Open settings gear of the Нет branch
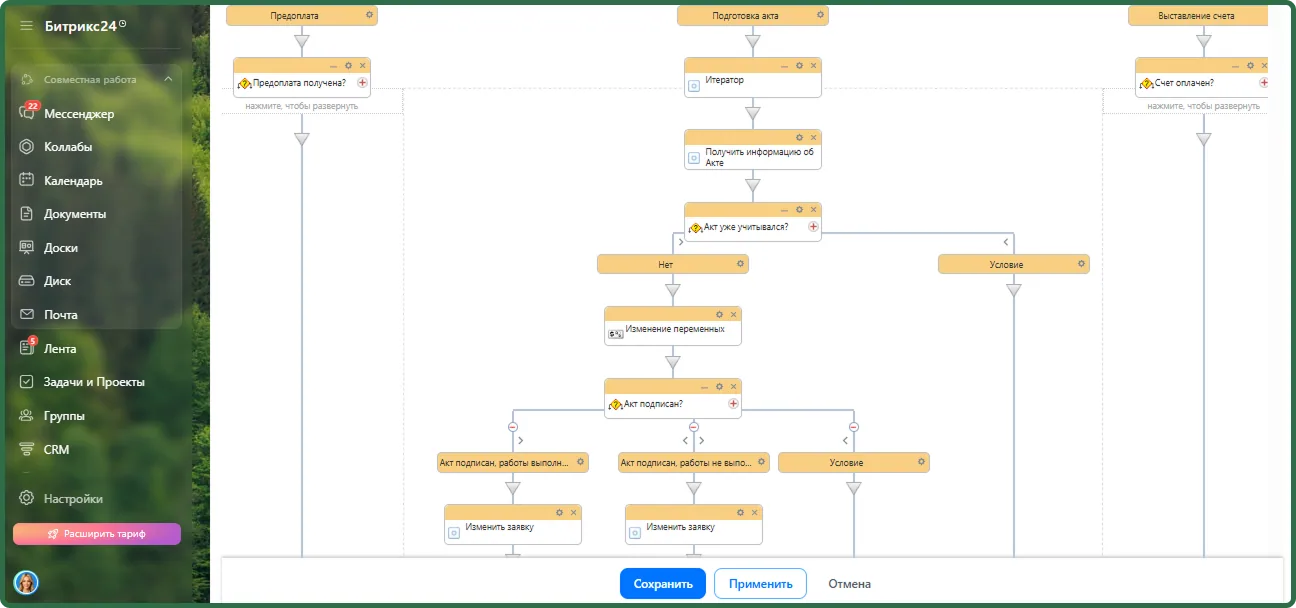 point(740,264)
